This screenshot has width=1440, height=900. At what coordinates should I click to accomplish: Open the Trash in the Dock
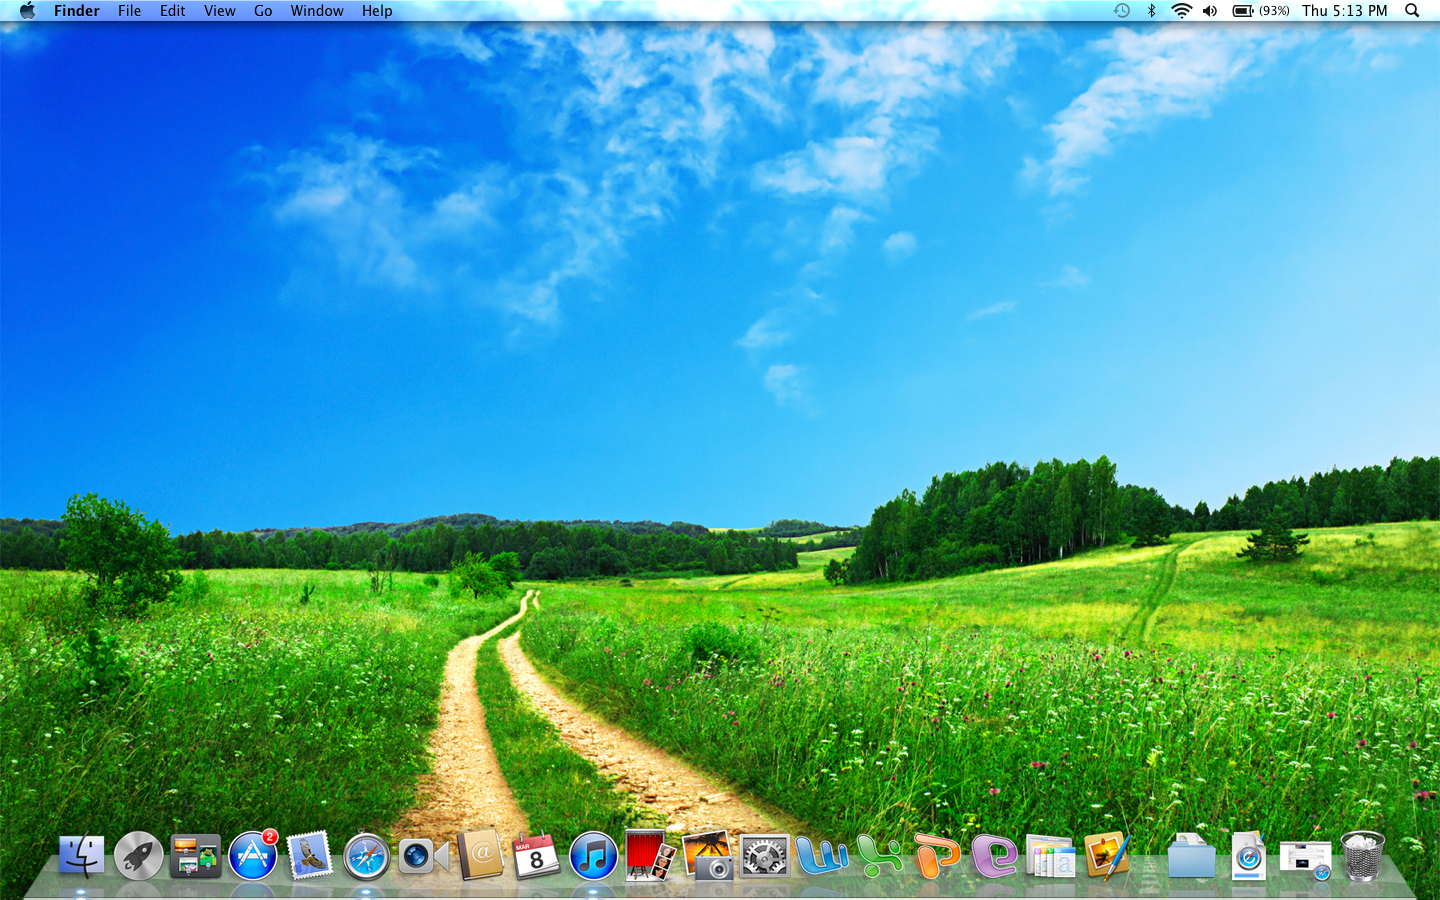pos(1362,856)
